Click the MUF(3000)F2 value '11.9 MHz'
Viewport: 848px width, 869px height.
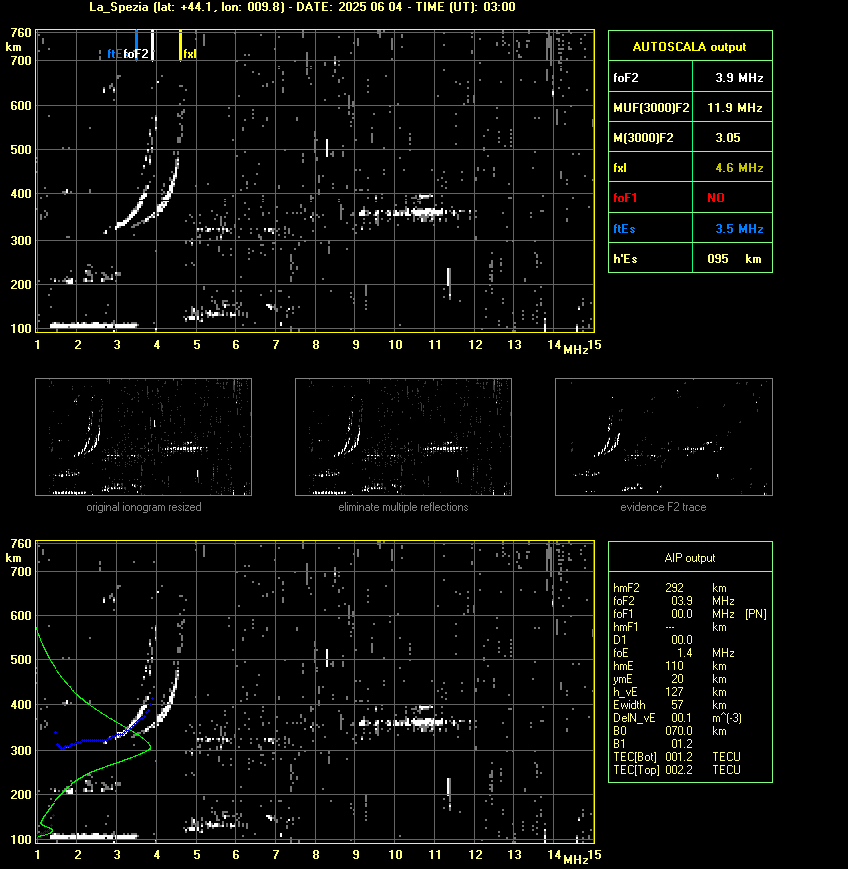click(735, 108)
